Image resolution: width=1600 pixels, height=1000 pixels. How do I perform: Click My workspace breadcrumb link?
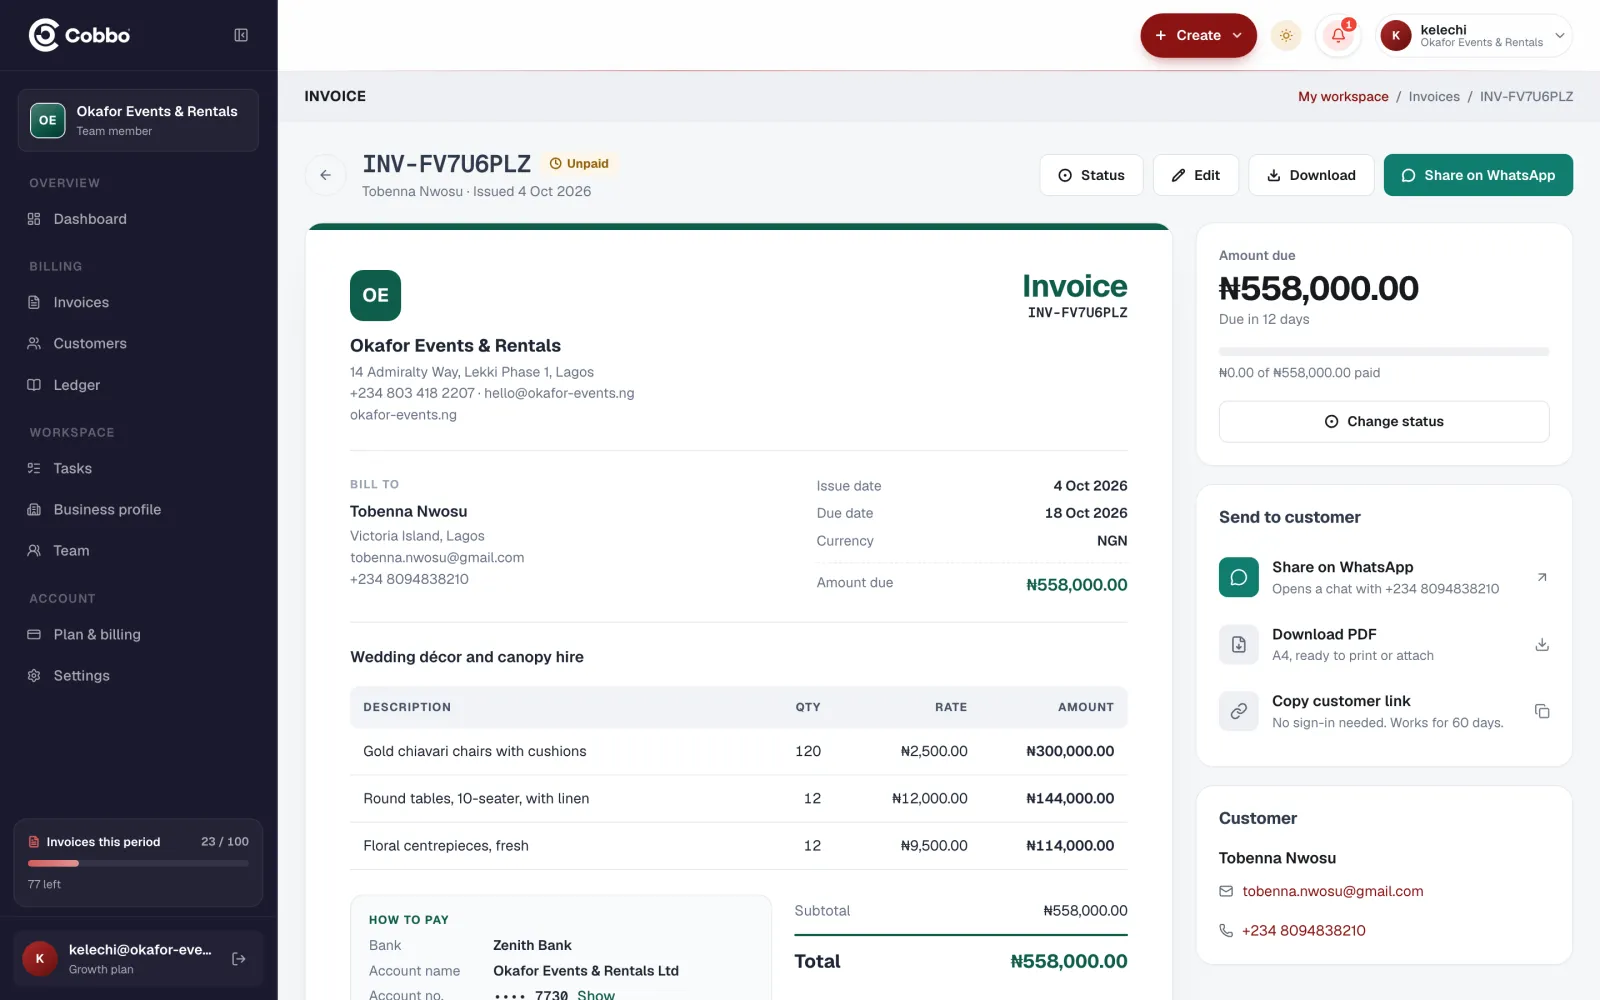click(x=1343, y=97)
